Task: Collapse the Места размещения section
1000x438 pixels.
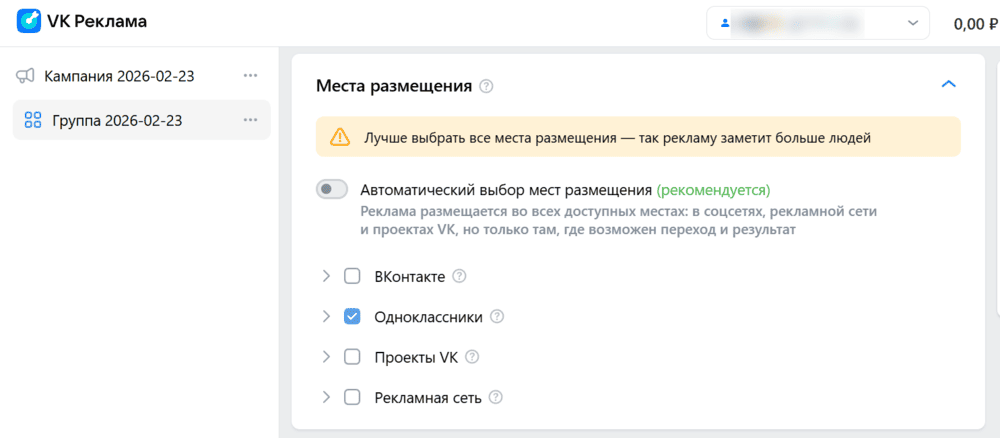Action: 949,85
